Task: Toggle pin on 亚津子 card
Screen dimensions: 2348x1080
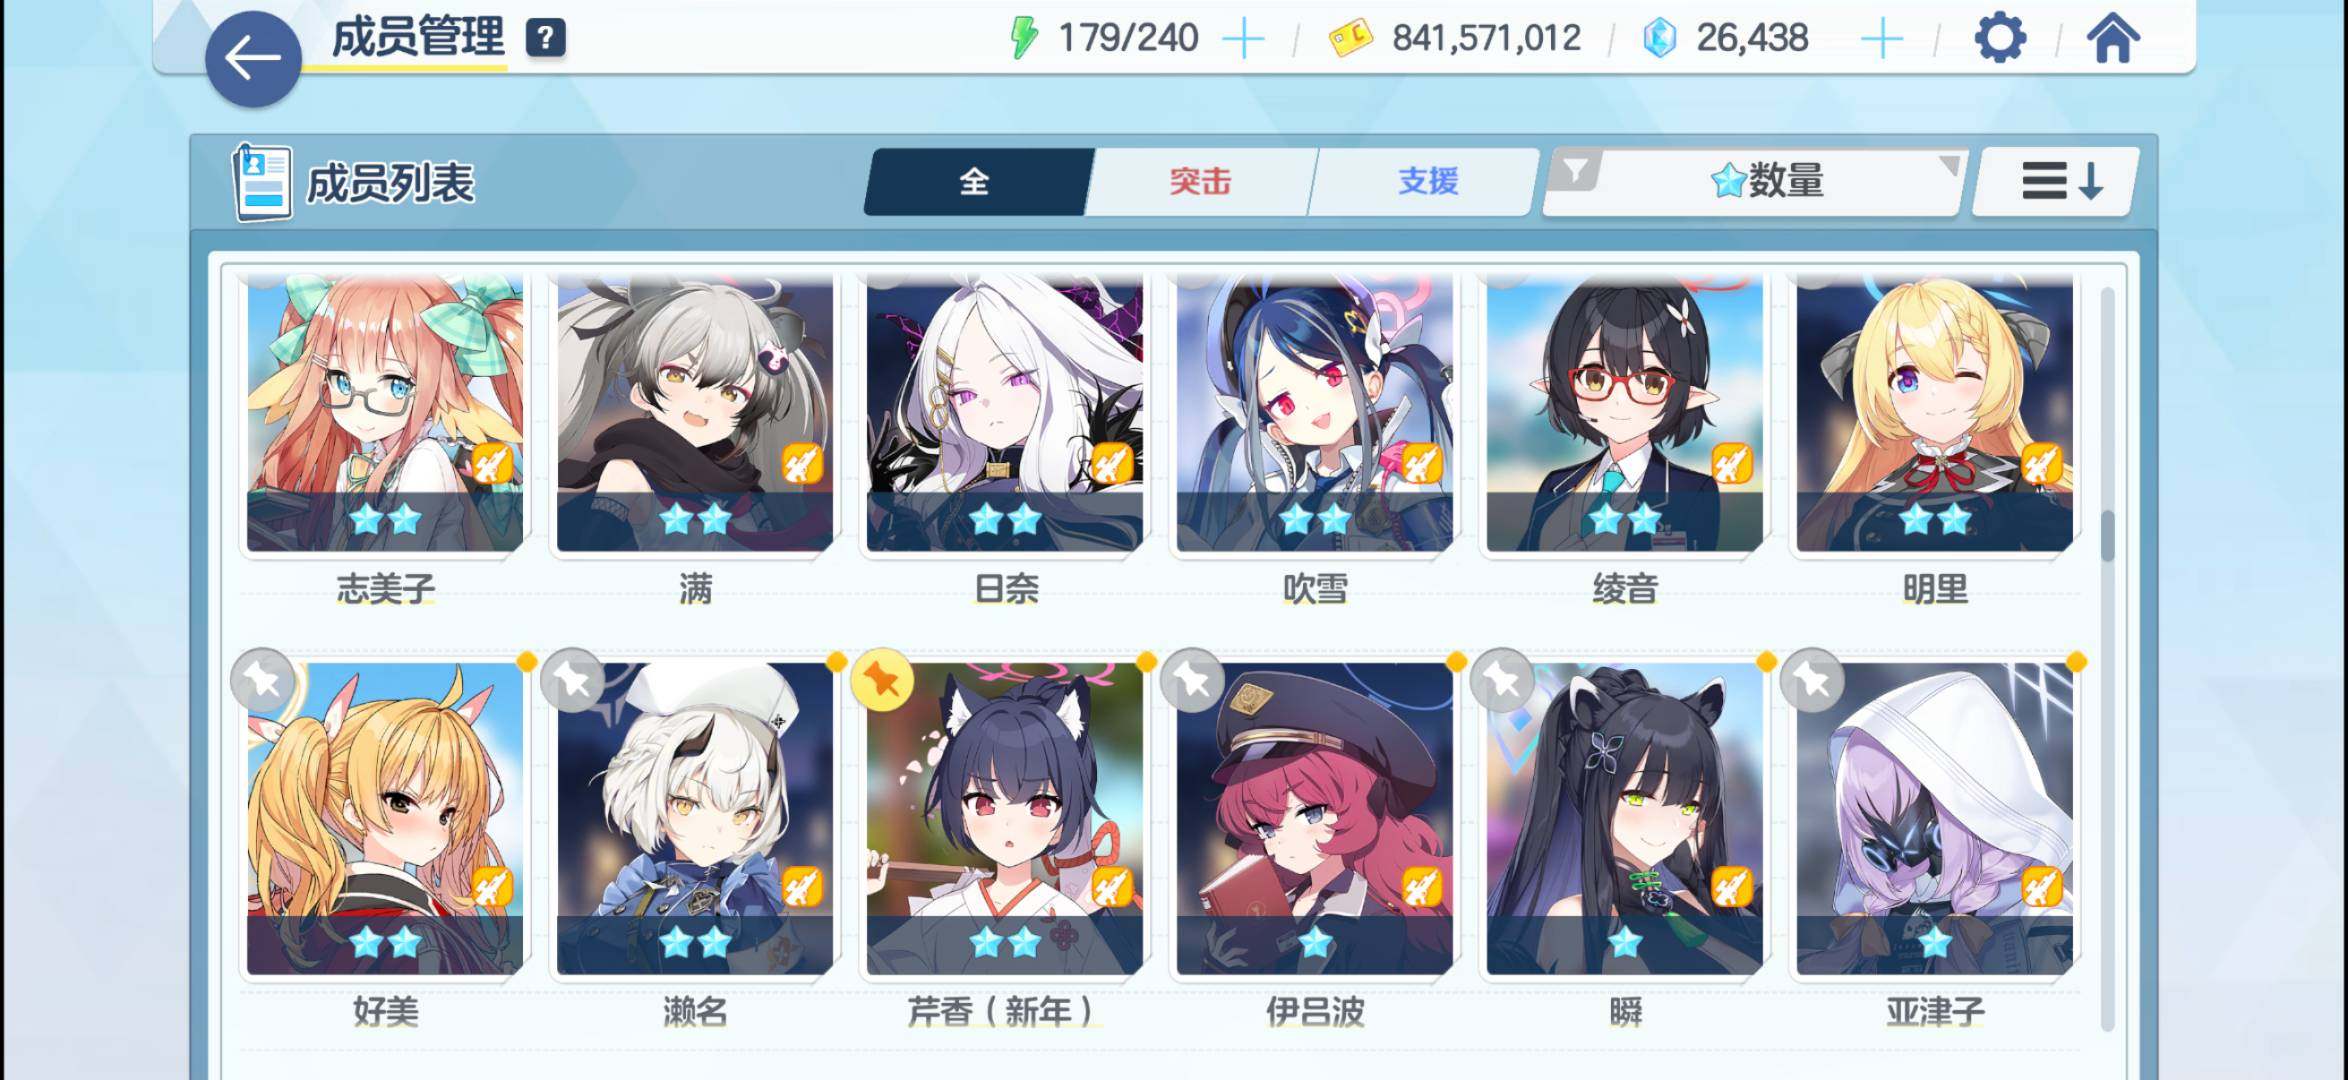Action: [1812, 680]
